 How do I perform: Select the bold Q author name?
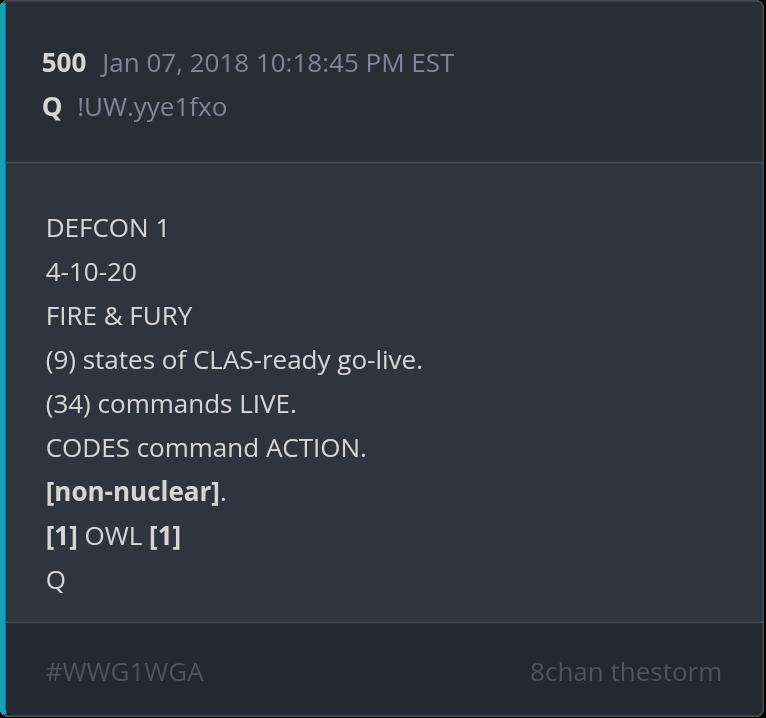pos(52,107)
